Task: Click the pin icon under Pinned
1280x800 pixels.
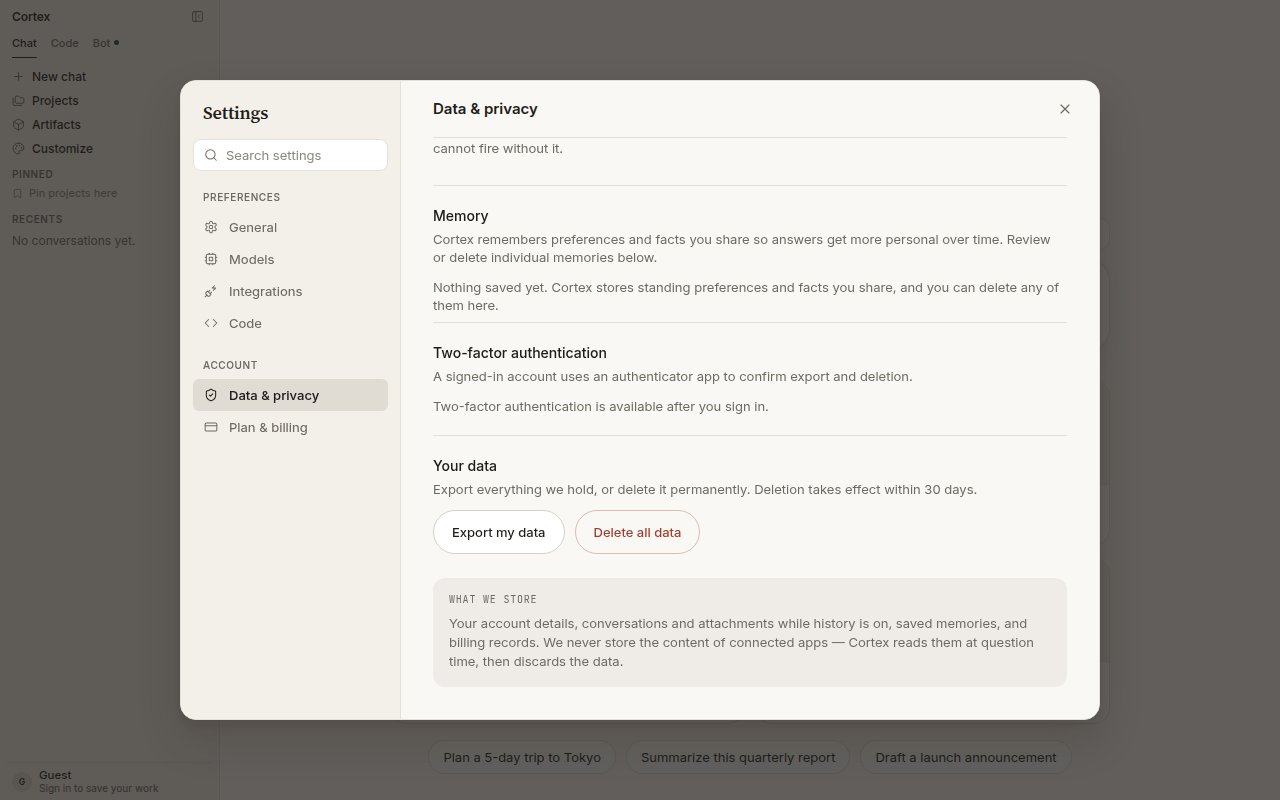Action: click(17, 193)
